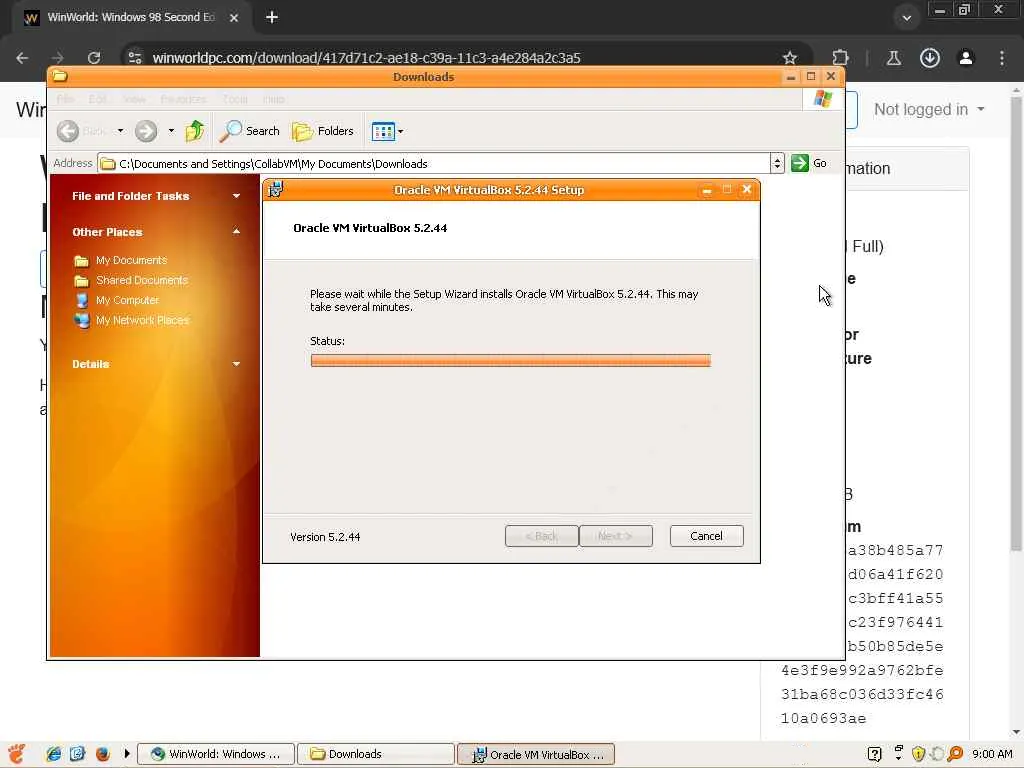The height and width of the screenshot is (768, 1024).
Task: Click the Forward arrow in Downloads toolbar
Action: pyautogui.click(x=146, y=131)
